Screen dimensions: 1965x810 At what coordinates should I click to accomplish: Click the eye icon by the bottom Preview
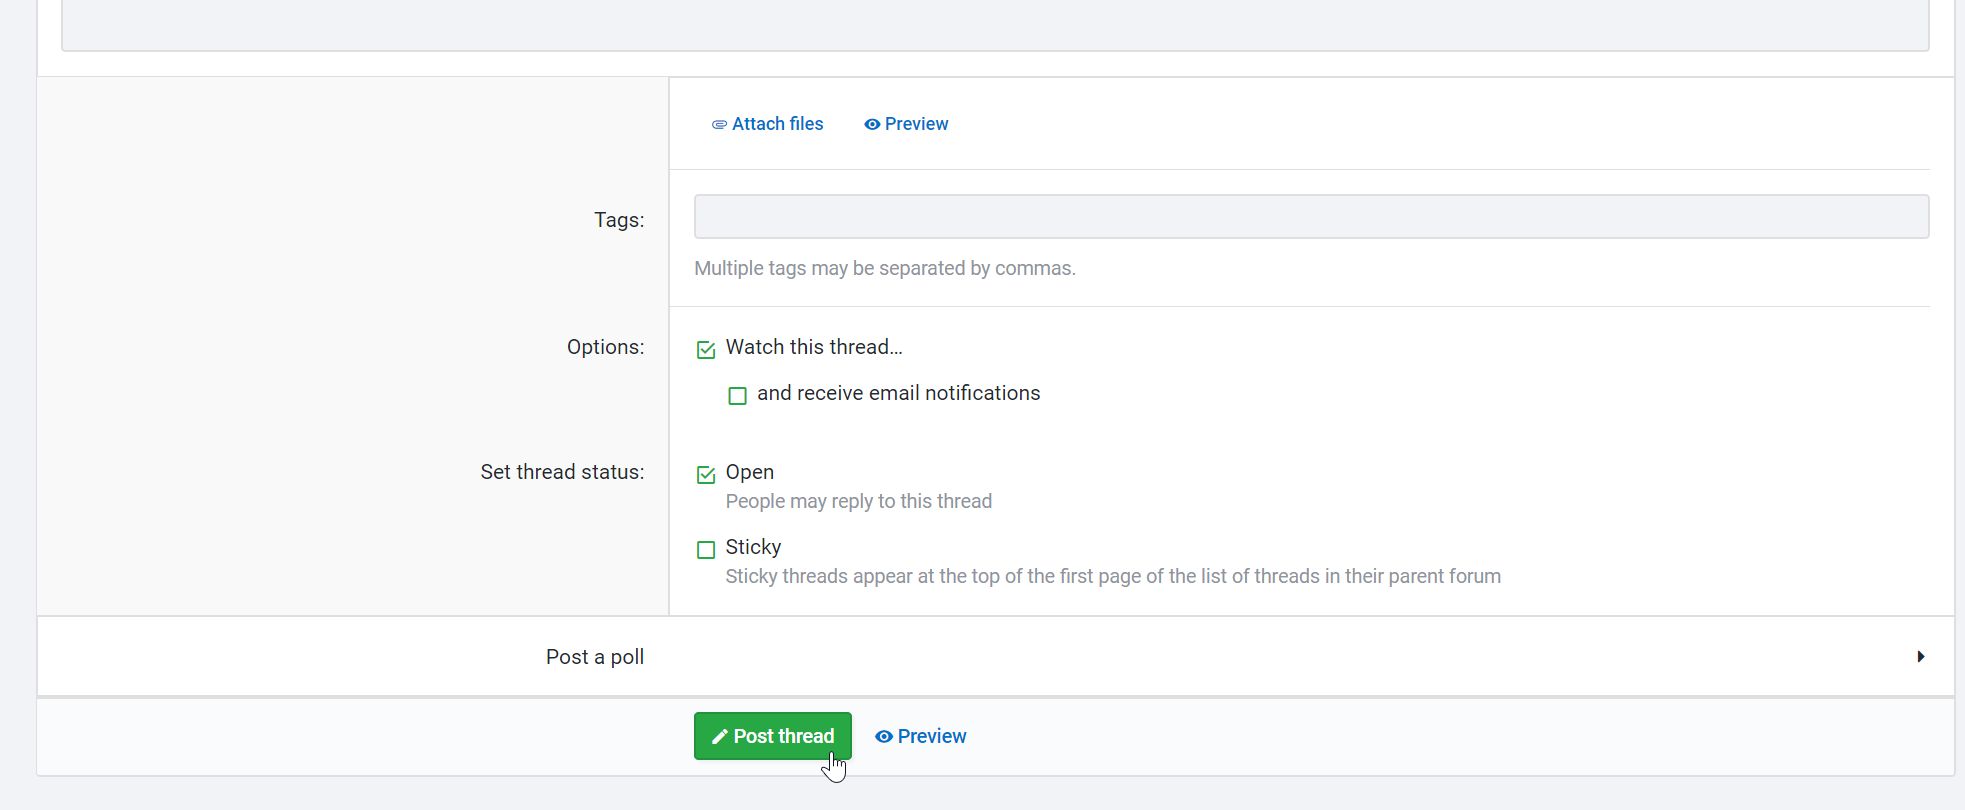[883, 737]
